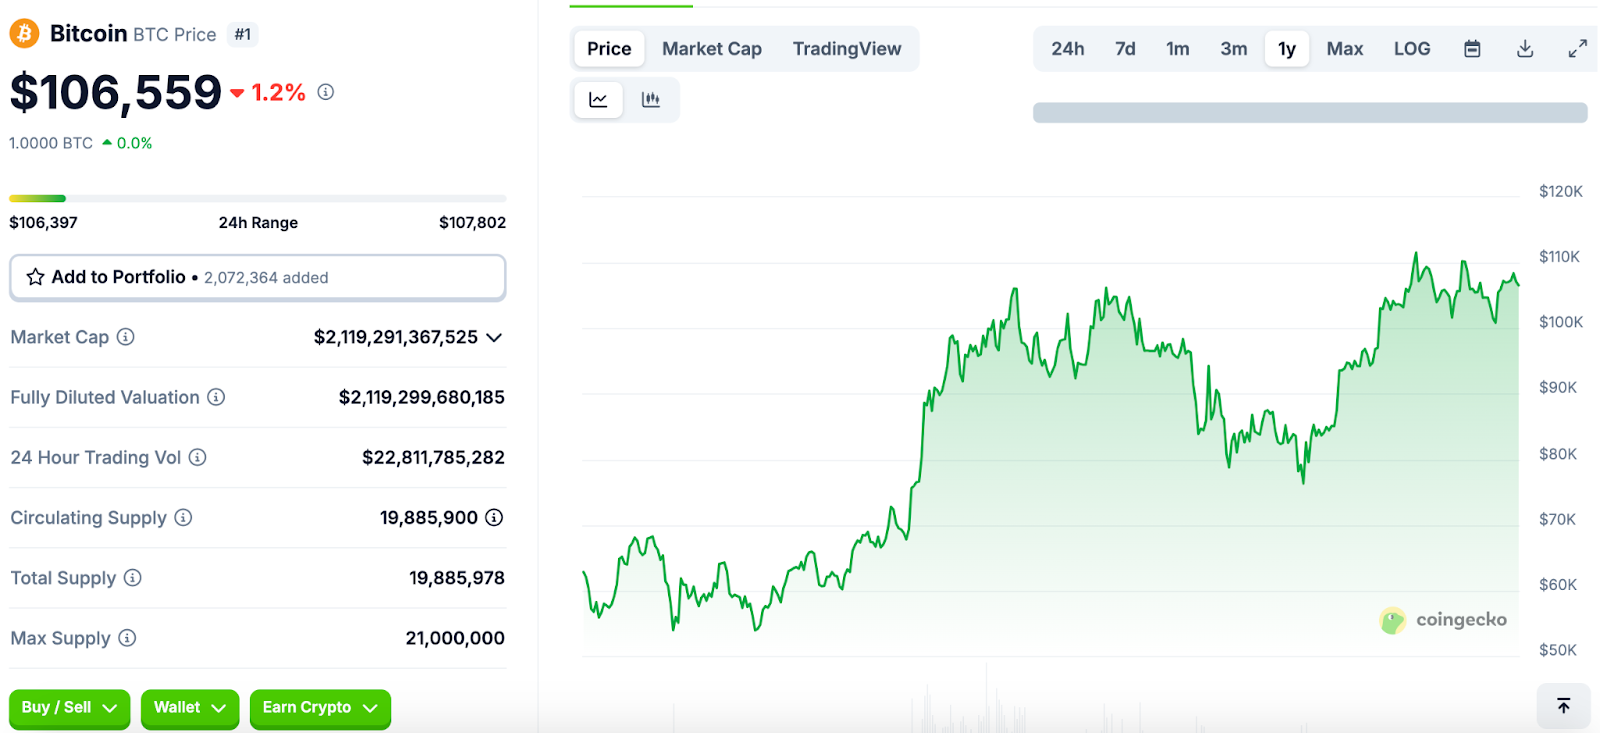Image resolution: width=1600 pixels, height=733 pixels.
Task: Expand Market Cap value chevron
Action: 494,338
